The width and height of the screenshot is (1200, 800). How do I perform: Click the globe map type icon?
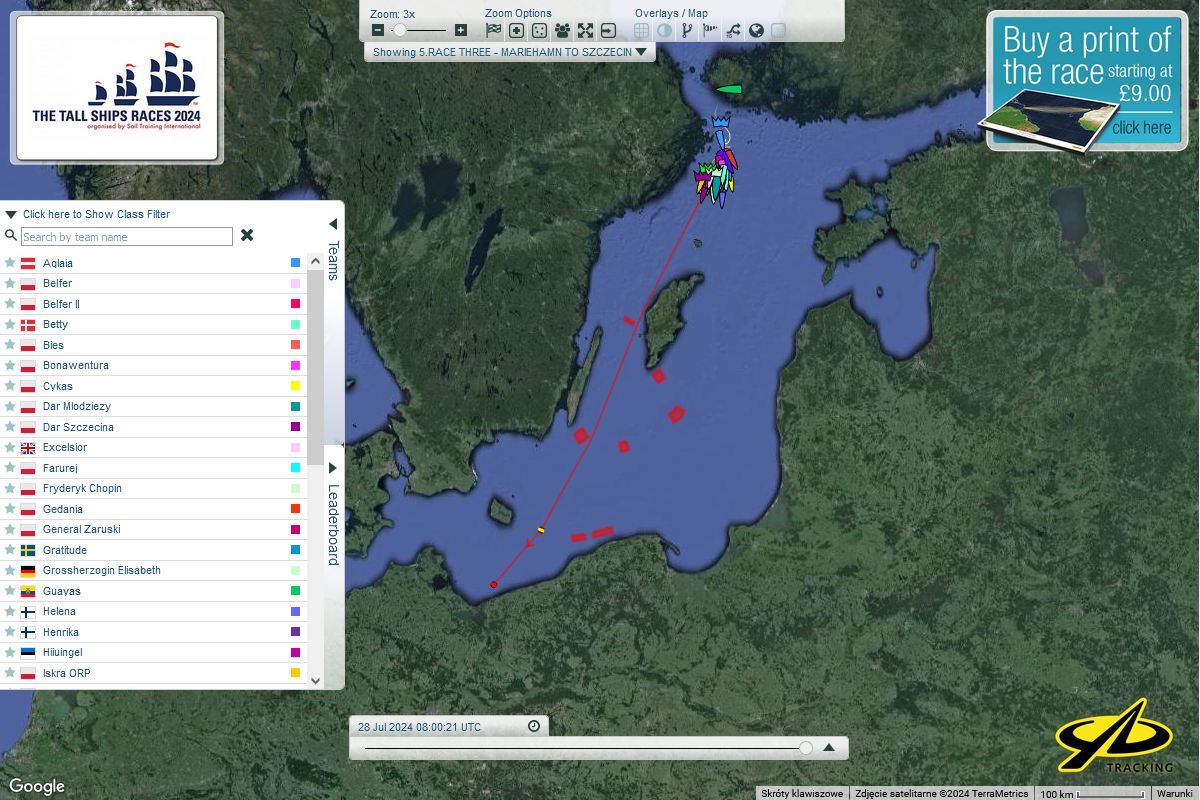click(x=756, y=31)
